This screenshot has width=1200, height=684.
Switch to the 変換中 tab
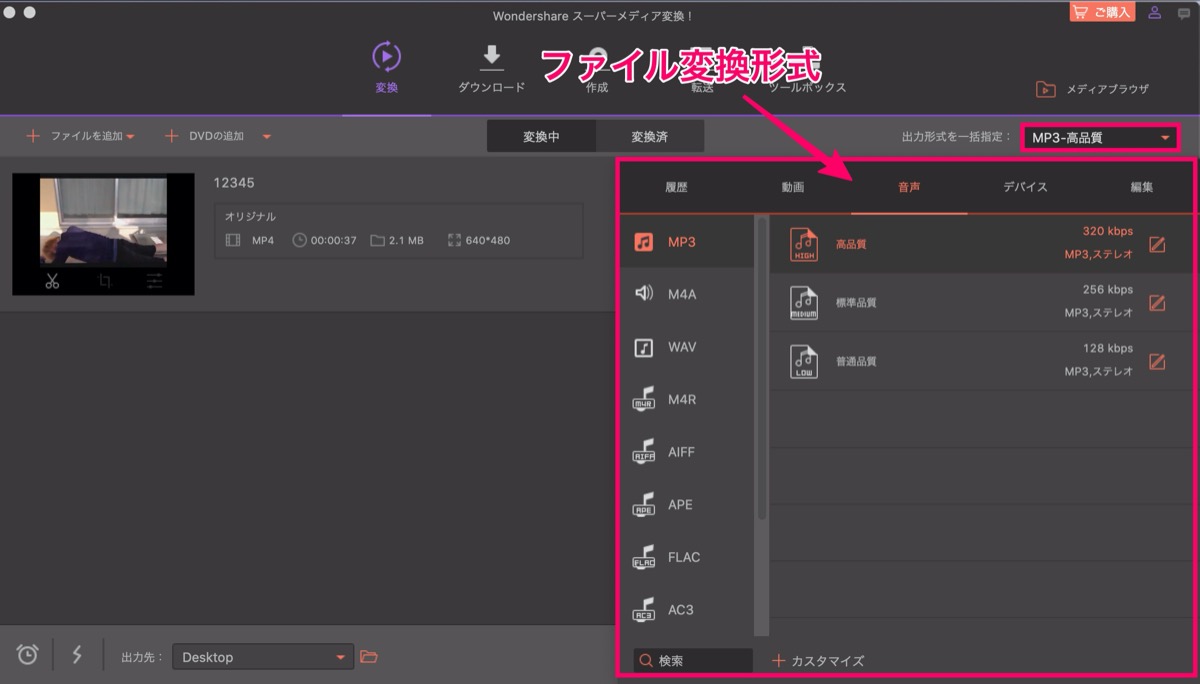click(x=541, y=137)
